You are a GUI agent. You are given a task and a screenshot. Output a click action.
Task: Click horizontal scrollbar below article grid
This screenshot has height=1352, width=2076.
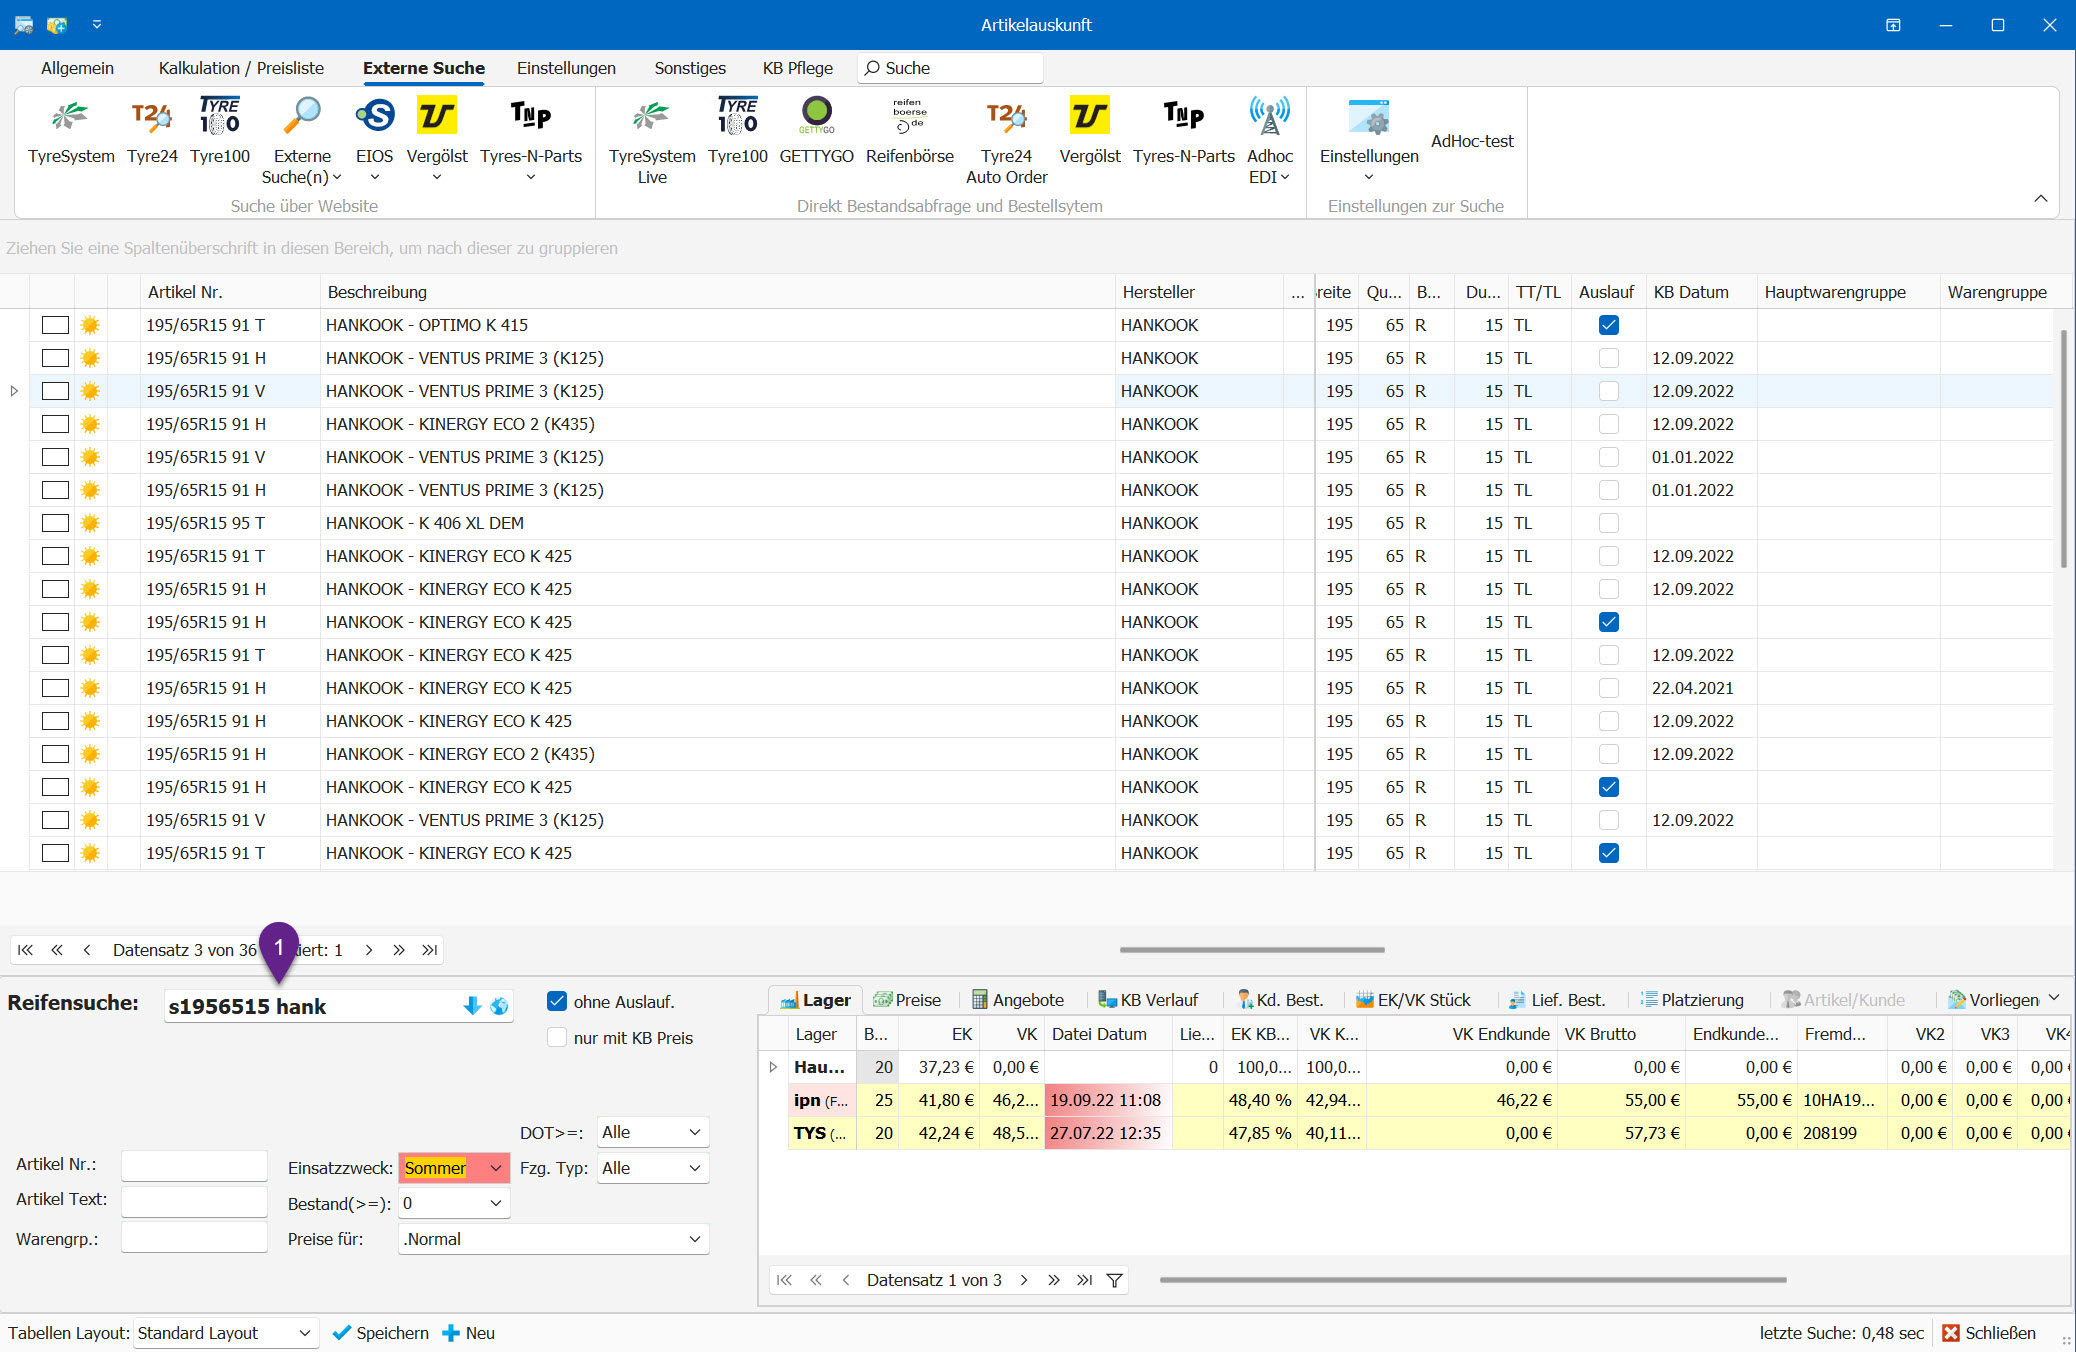point(1252,950)
